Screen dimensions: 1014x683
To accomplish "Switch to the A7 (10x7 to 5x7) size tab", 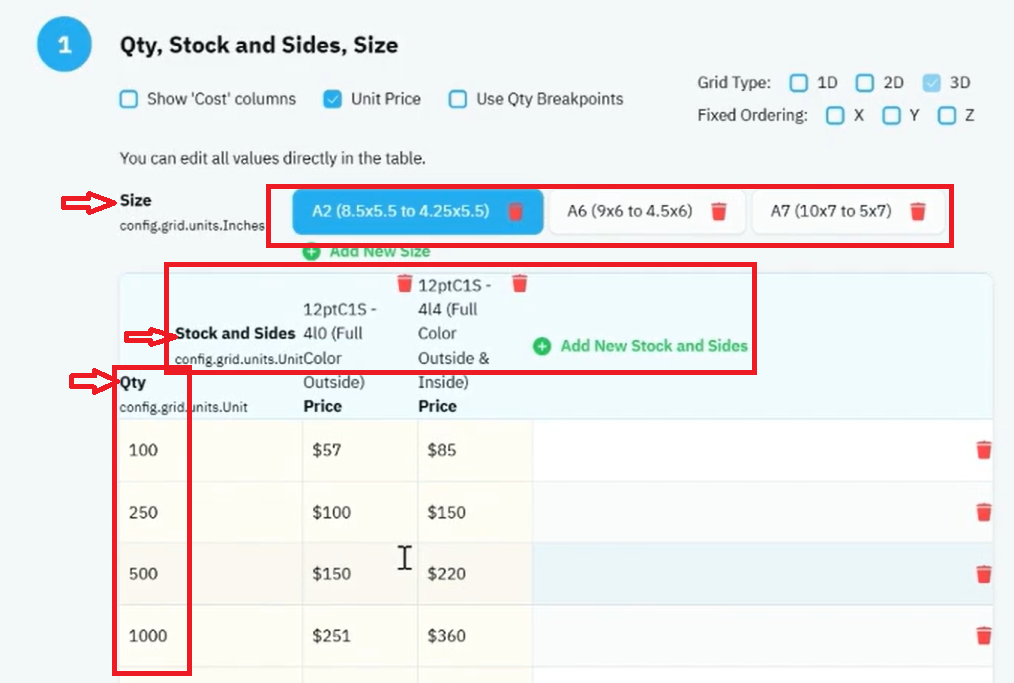I will [831, 211].
